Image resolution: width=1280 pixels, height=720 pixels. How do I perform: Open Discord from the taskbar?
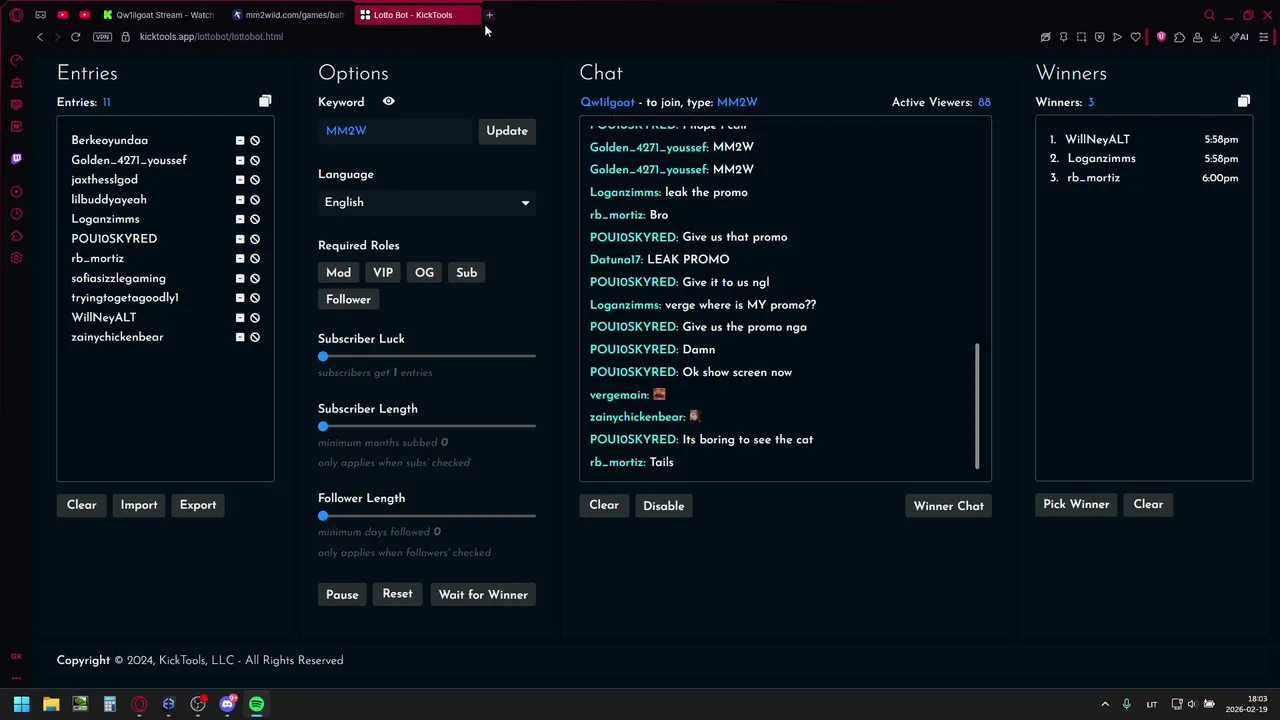coord(227,704)
